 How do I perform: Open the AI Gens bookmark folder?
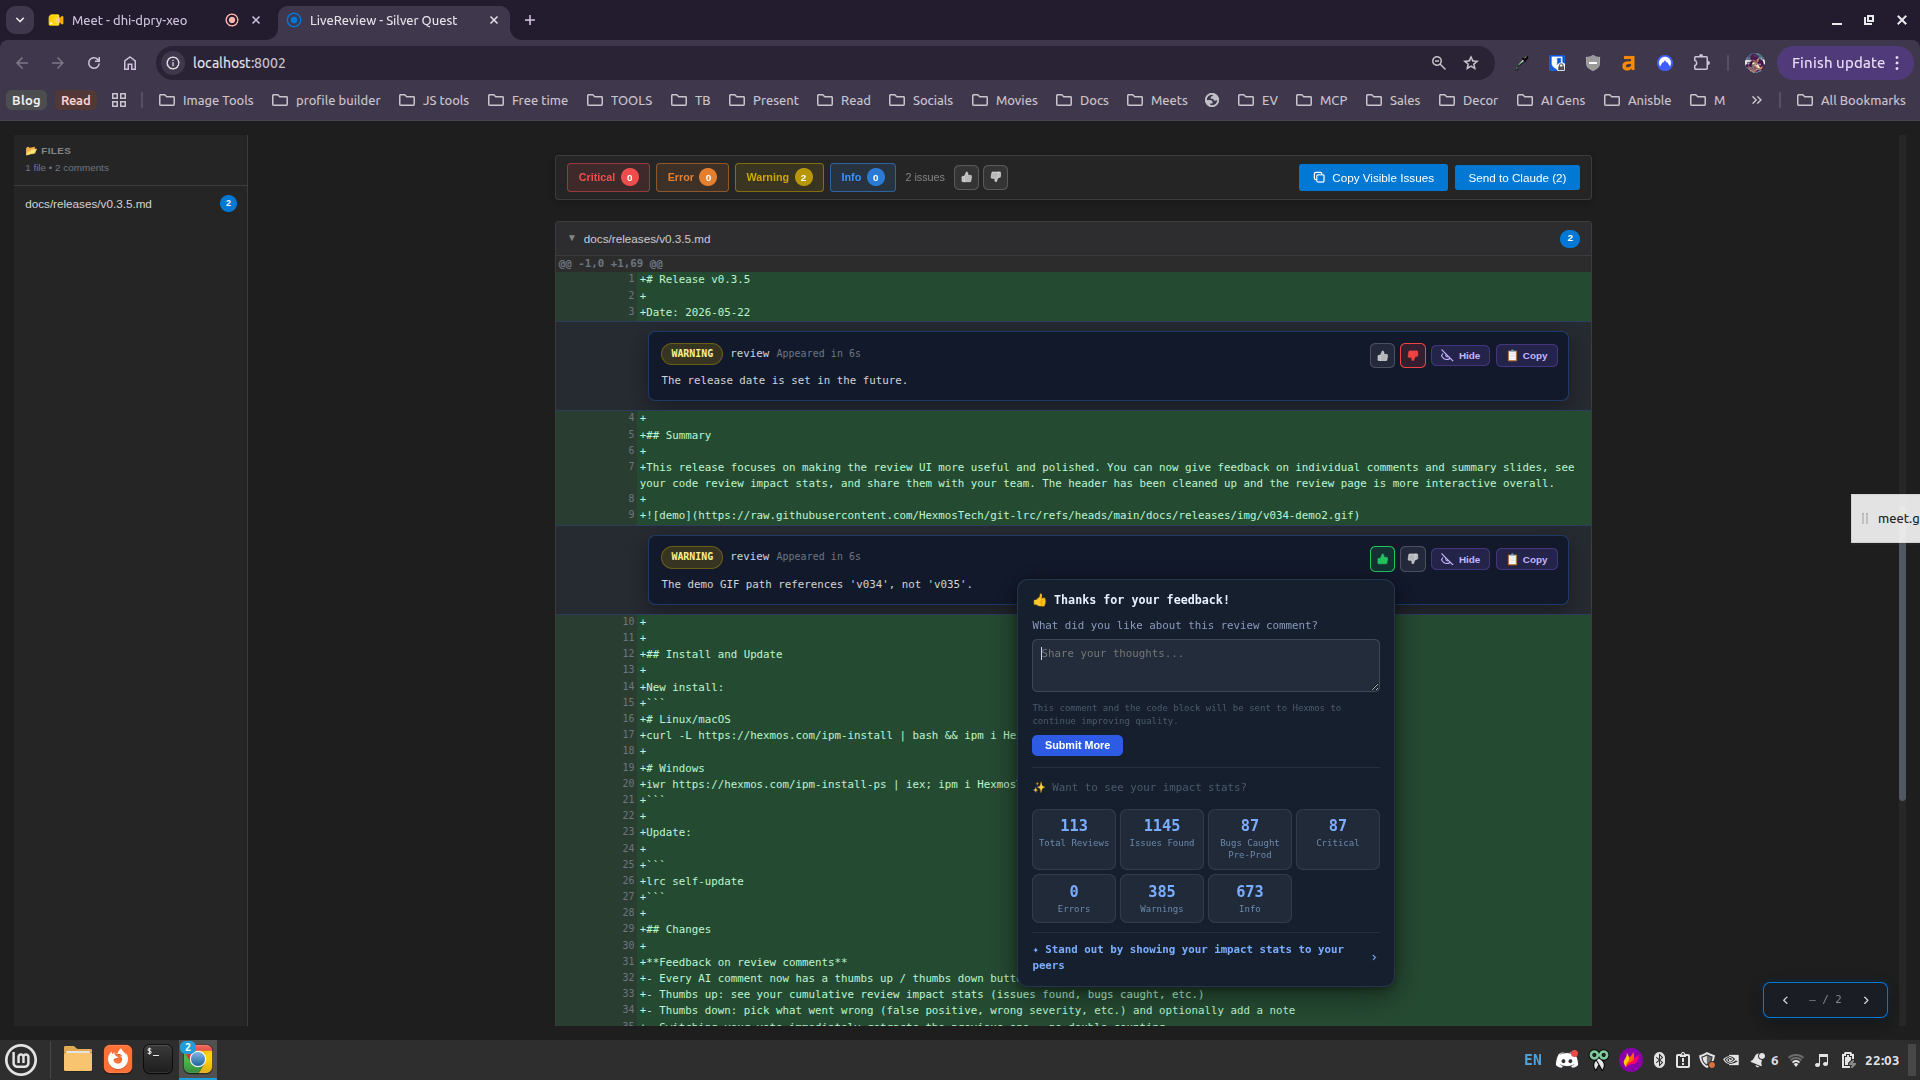click(1551, 100)
